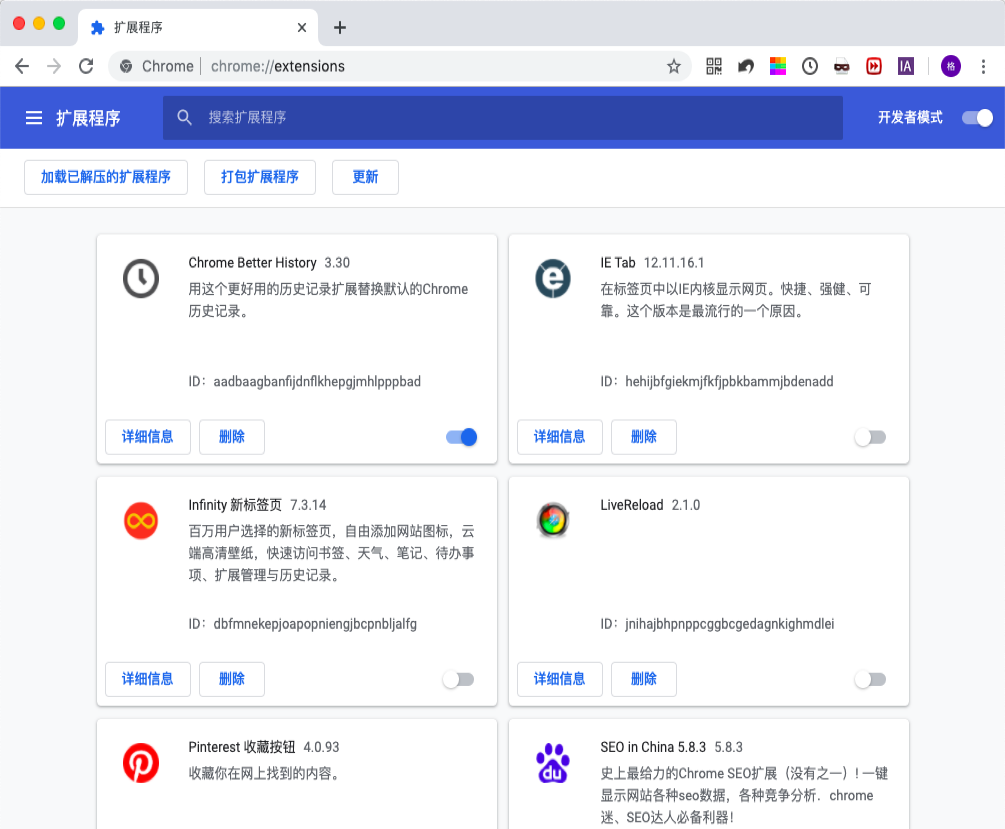Click the ID jnihajbhpnppcggbcgedagnkighmdlei text

tap(717, 624)
